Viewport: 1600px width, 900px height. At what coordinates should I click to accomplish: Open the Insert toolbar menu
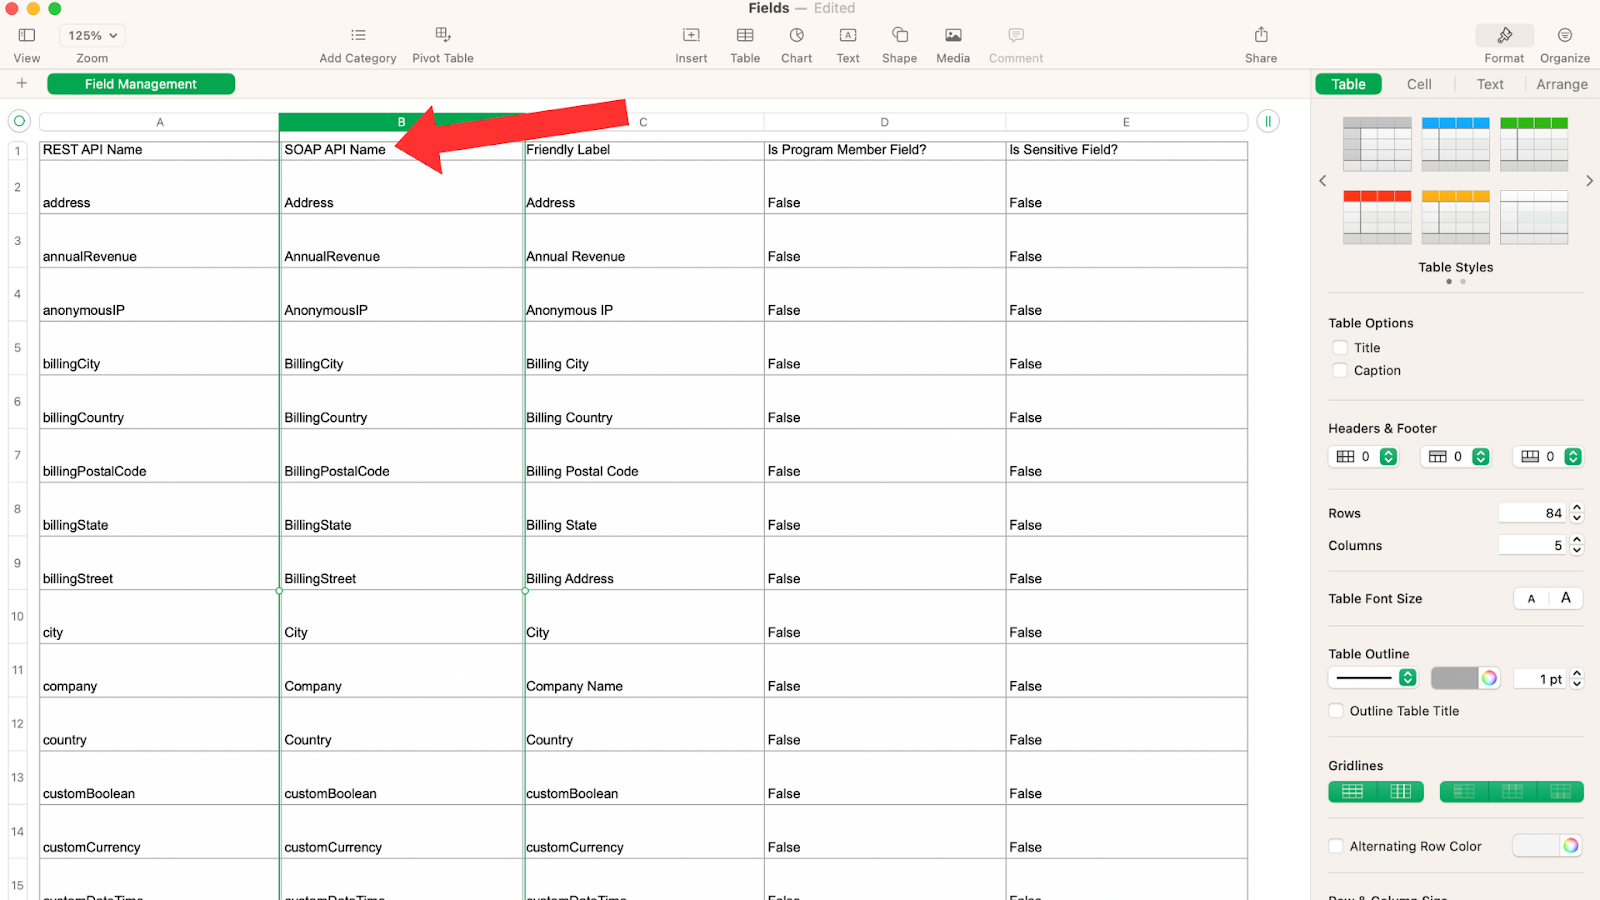coord(691,36)
